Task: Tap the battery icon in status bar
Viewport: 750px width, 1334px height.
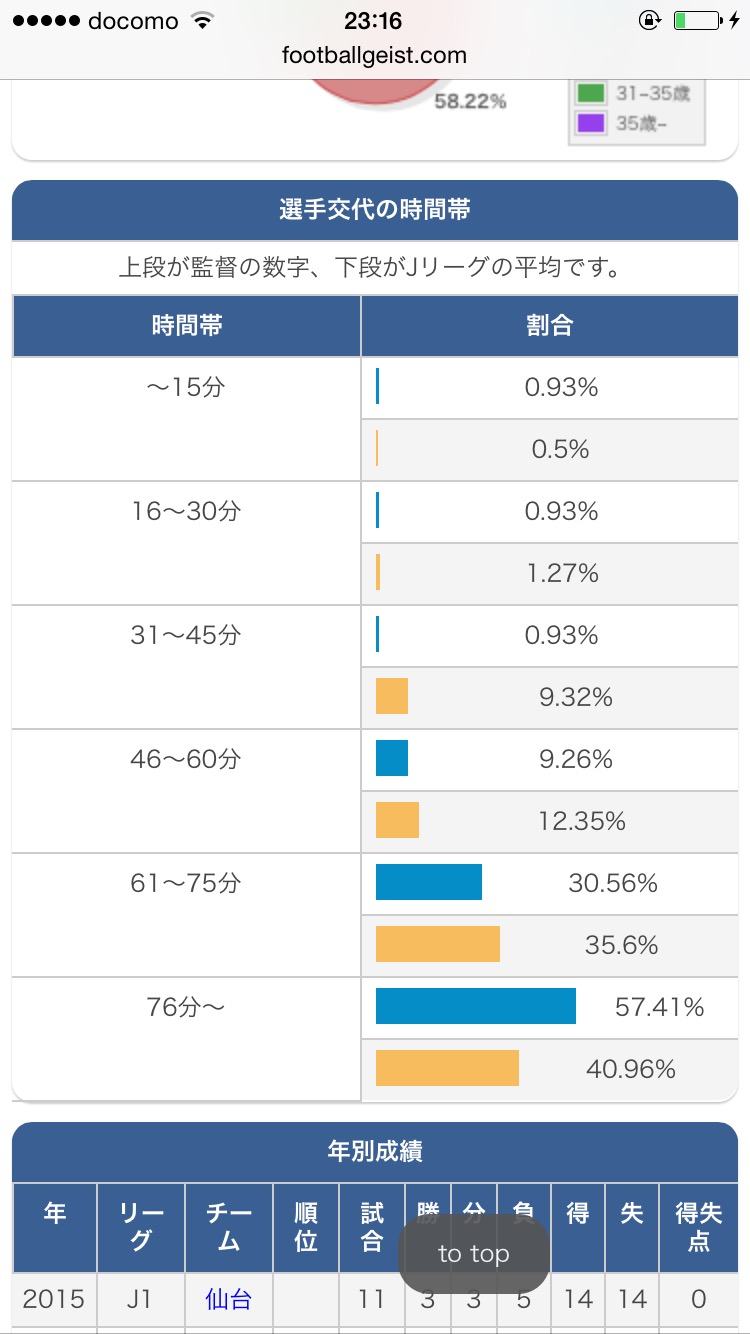Action: pos(696,21)
